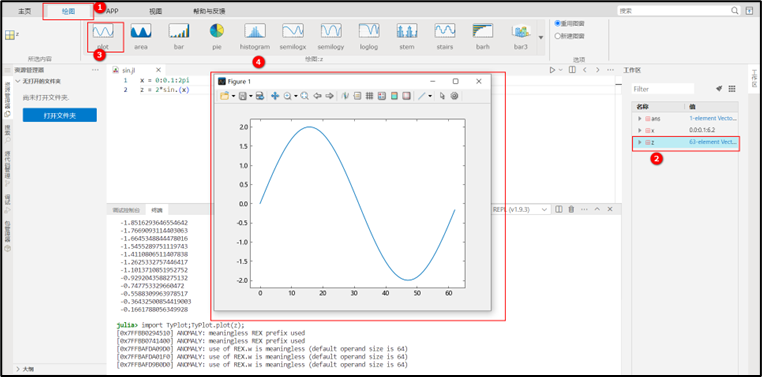762x377 pixels.
Task: Click the split editor icon
Action: [572, 70]
